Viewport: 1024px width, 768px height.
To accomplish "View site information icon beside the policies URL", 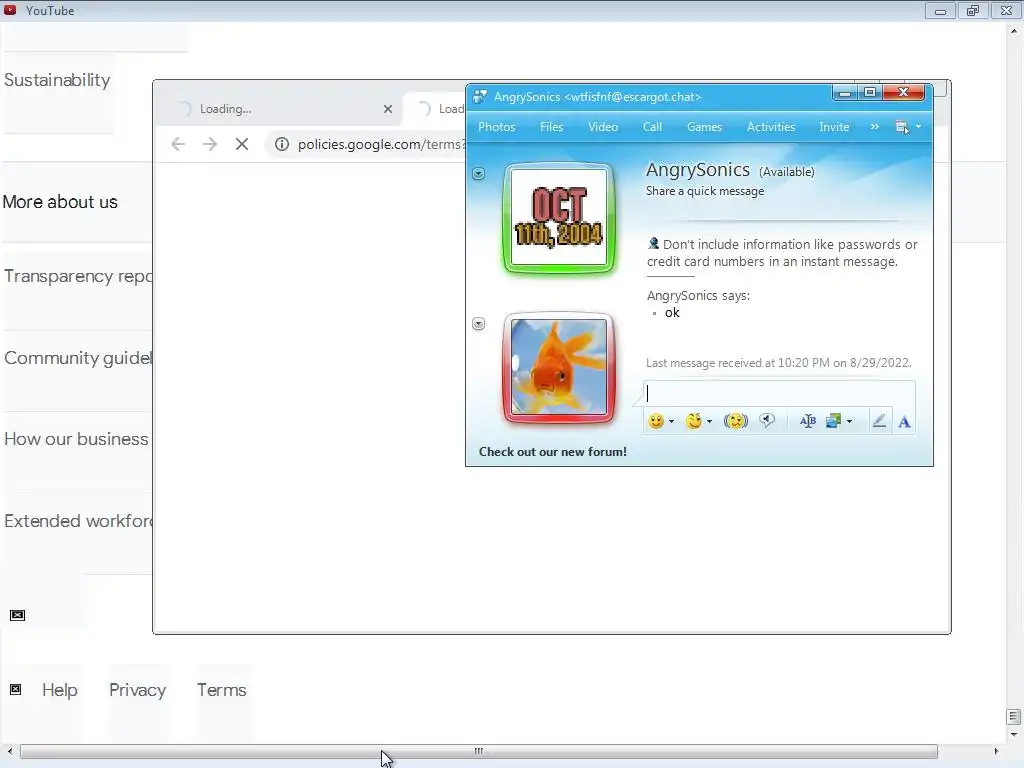I will [281, 144].
